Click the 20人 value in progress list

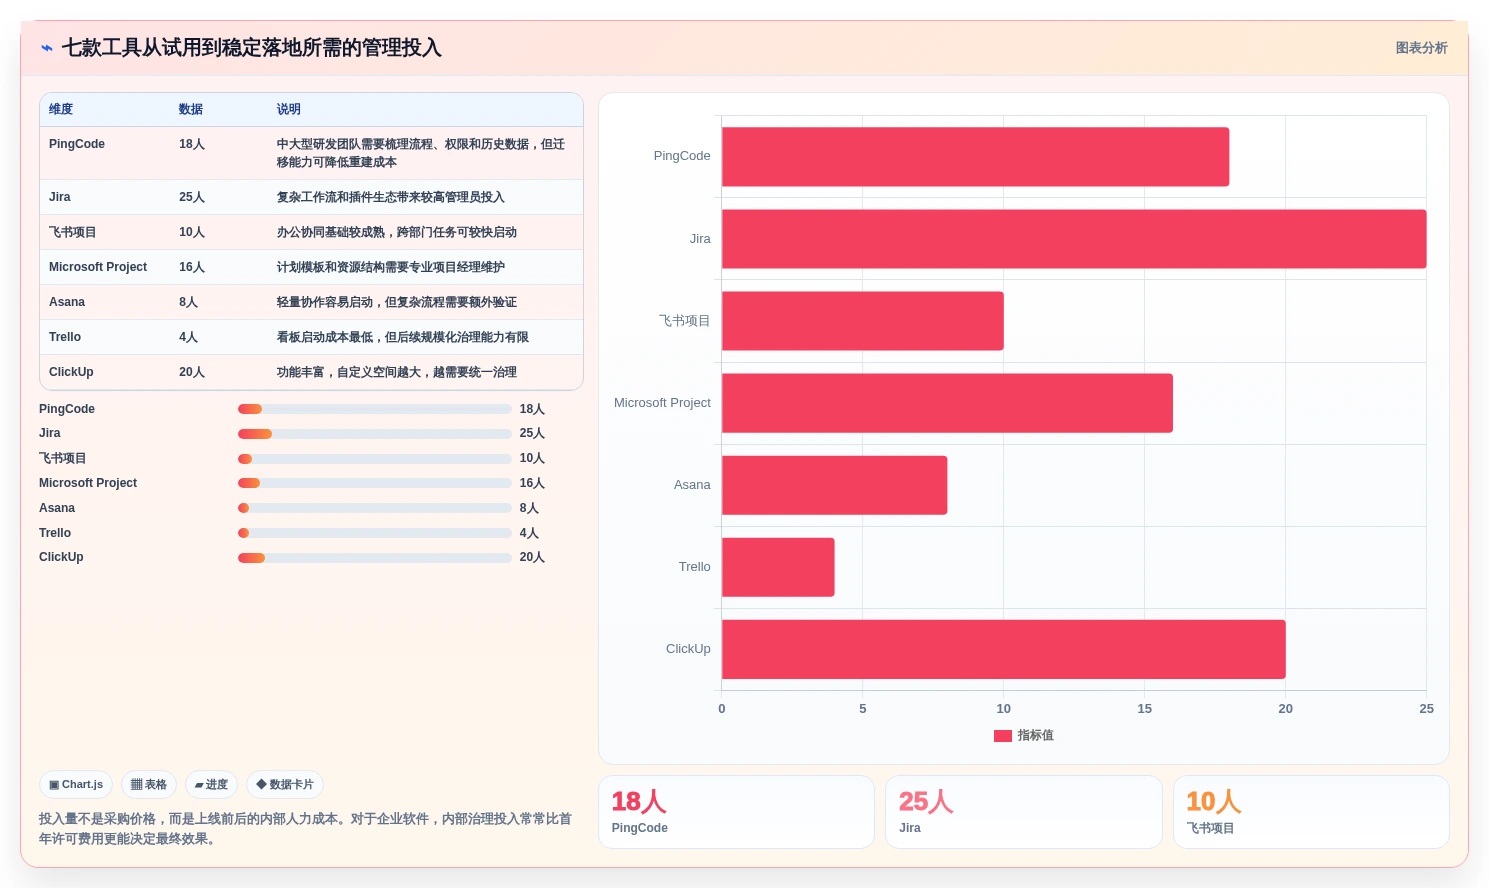pos(532,557)
